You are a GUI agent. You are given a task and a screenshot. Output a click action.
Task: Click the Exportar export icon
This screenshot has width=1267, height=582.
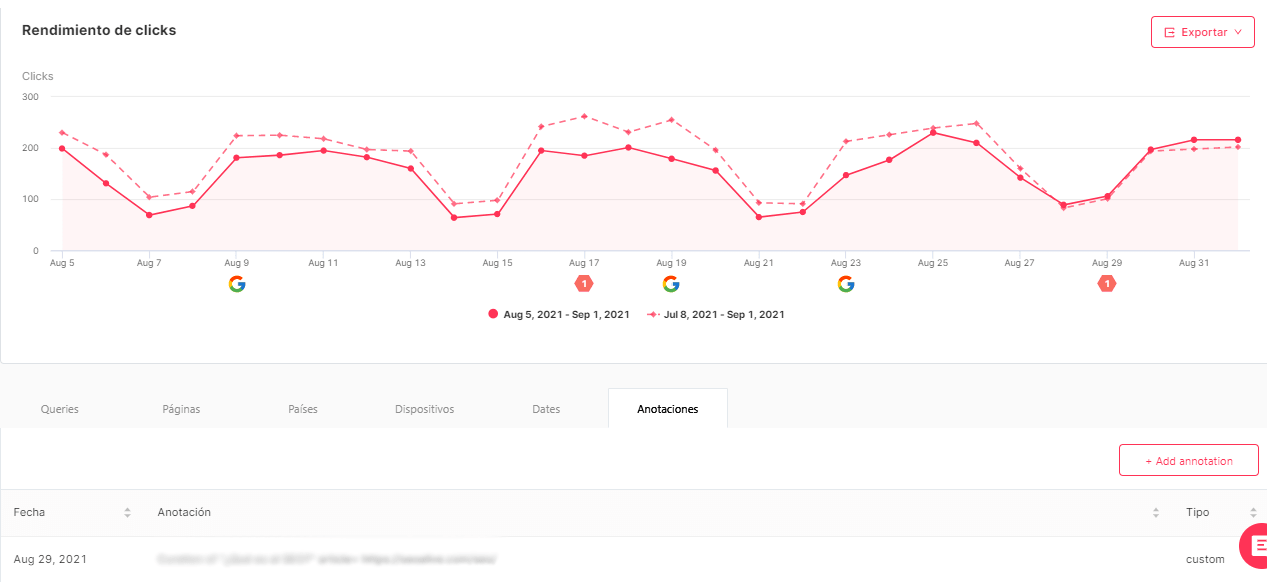click(x=1171, y=31)
